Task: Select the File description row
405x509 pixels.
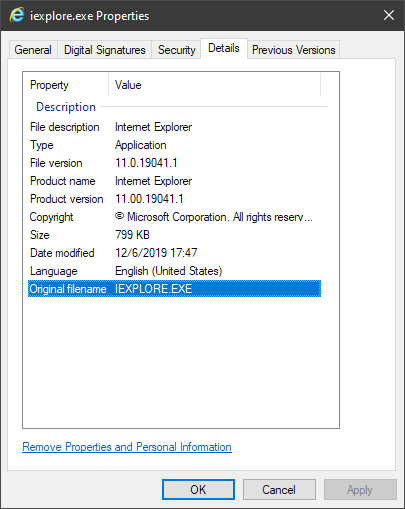Action: point(174,127)
